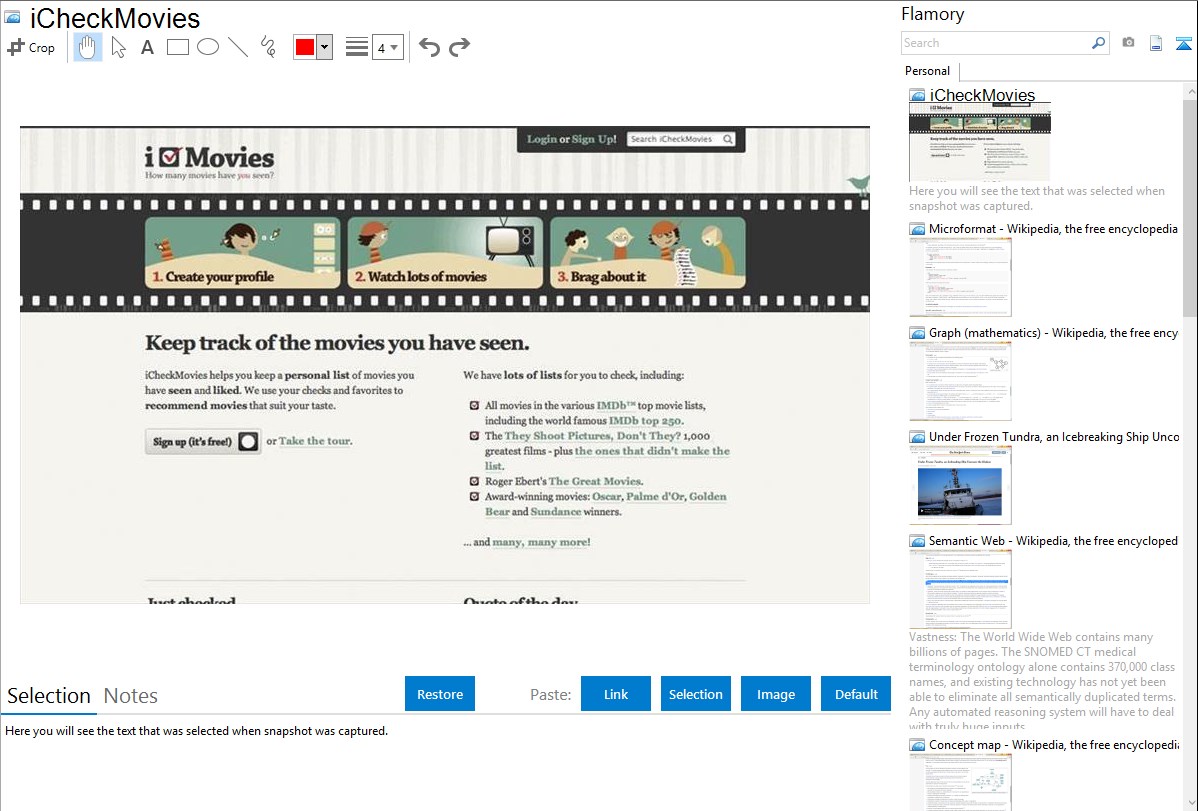
Task: Click the Semantic Web - Wikipedia title text
Action: [x=1053, y=540]
